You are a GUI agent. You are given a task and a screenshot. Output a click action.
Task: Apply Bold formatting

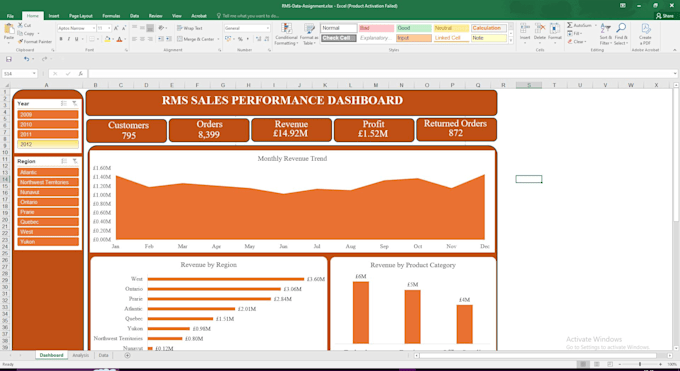pos(61,39)
